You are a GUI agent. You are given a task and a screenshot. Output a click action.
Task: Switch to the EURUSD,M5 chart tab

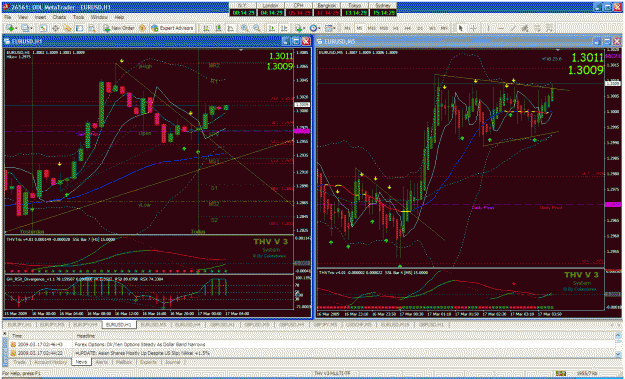pos(153,325)
